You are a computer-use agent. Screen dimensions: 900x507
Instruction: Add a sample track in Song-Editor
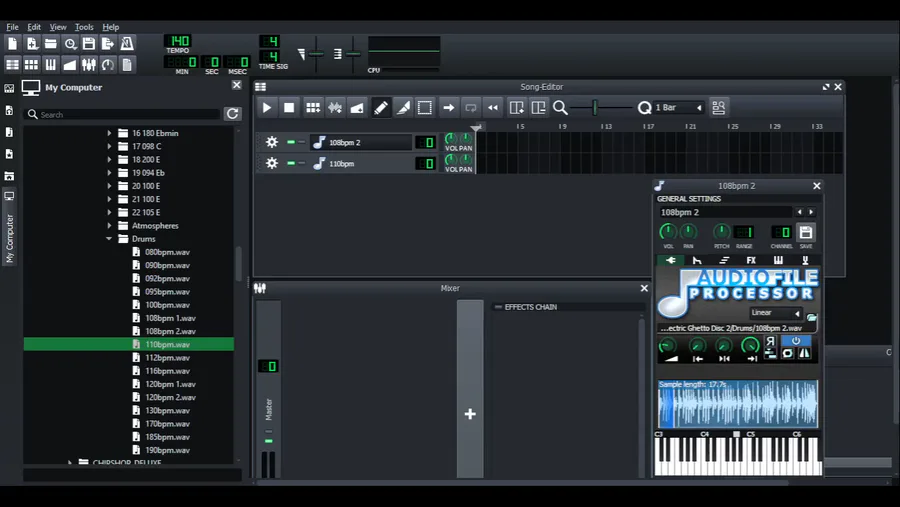(335, 107)
